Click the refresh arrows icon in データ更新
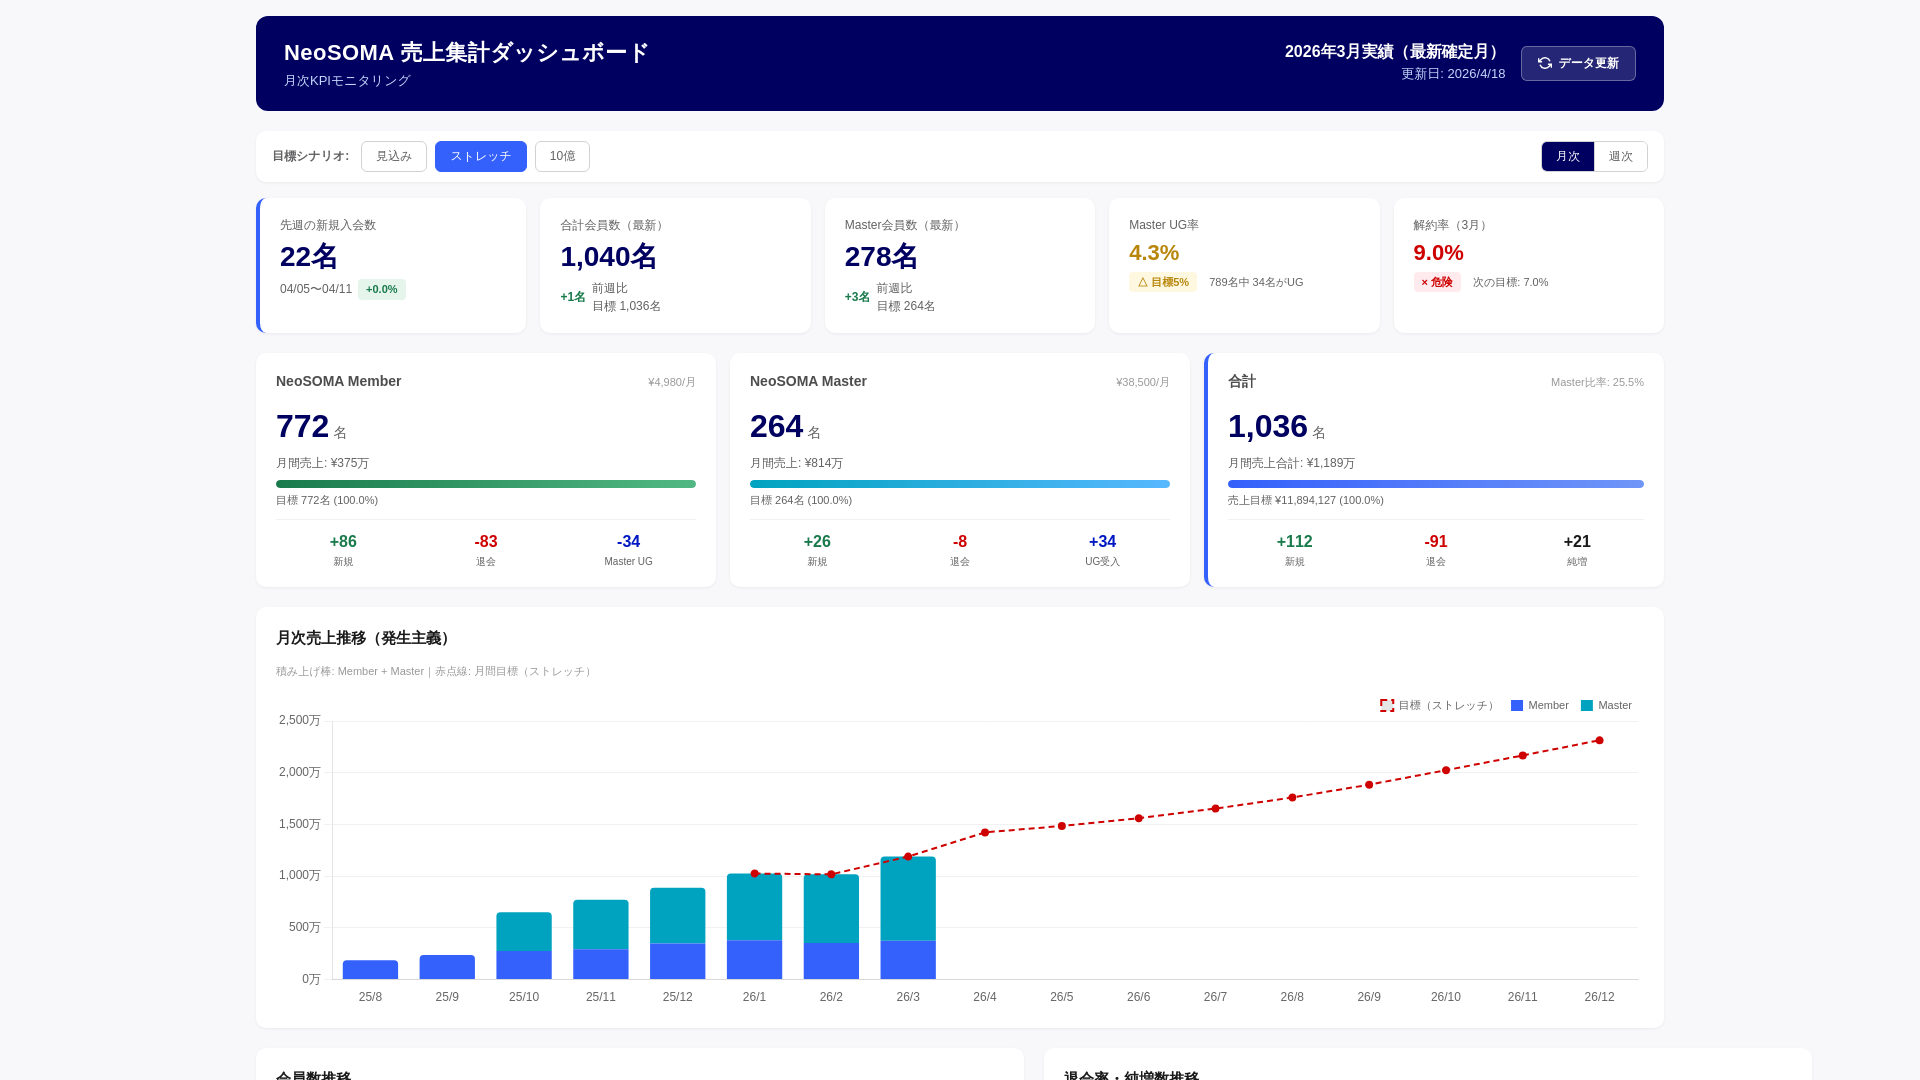The width and height of the screenshot is (1920, 1080). [x=1545, y=63]
